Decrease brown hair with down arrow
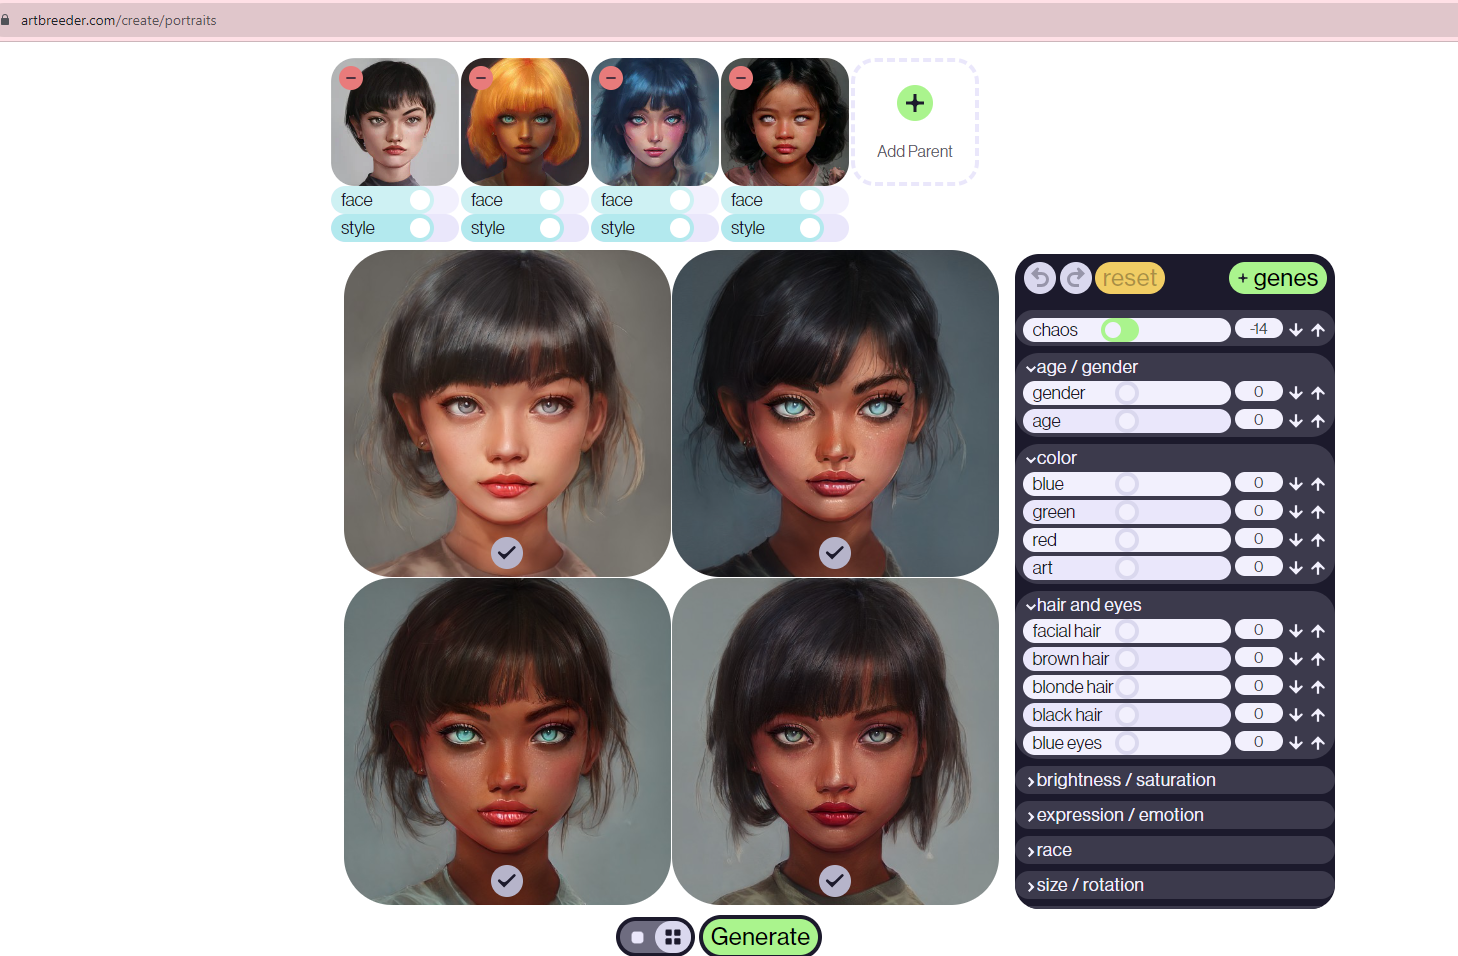The width and height of the screenshot is (1458, 956). pos(1296,659)
